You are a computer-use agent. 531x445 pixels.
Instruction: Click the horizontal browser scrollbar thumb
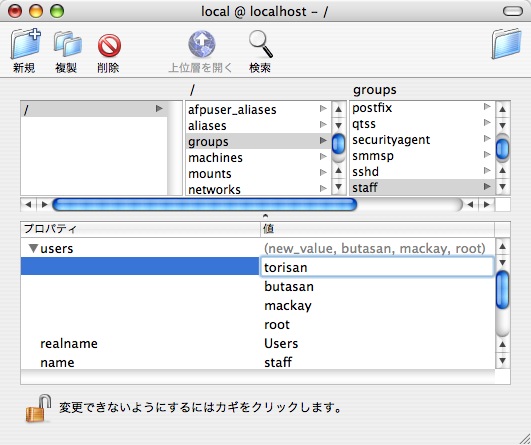click(205, 205)
